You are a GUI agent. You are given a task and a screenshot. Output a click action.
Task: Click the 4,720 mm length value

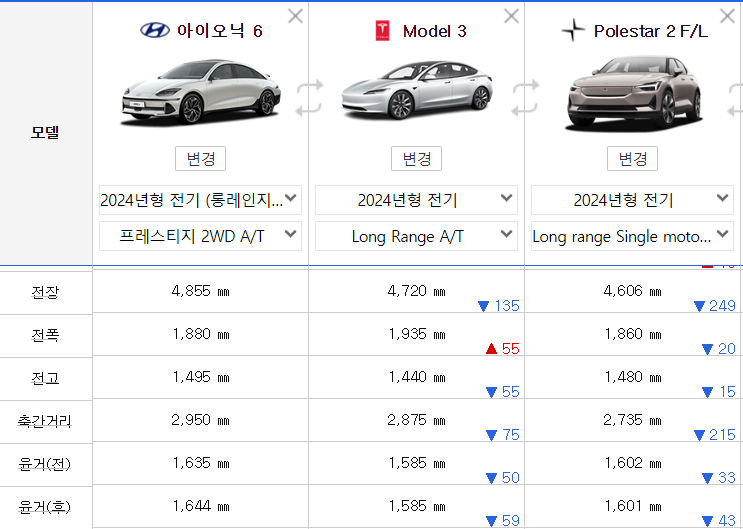point(417,291)
